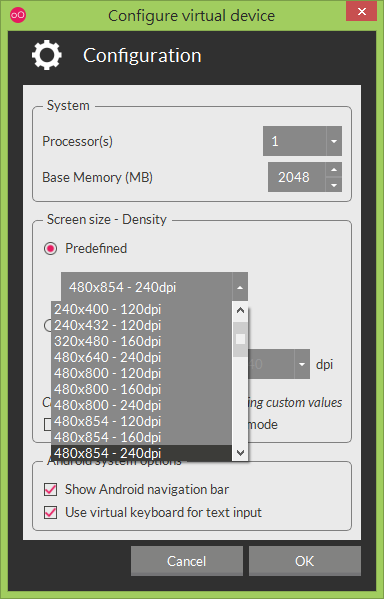Decrease Base Memory with down arrow
385x599 pixels.
(x=334, y=185)
